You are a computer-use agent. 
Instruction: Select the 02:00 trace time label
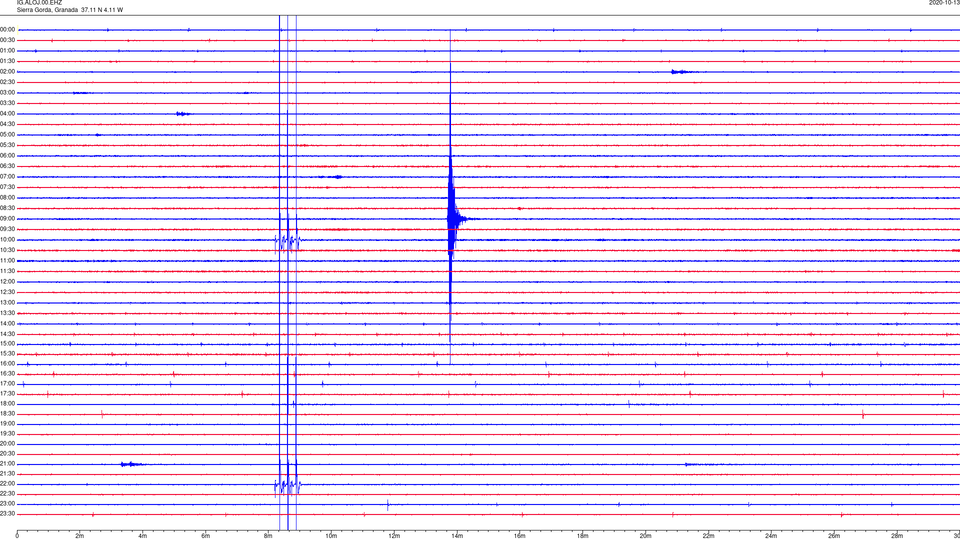(8, 72)
